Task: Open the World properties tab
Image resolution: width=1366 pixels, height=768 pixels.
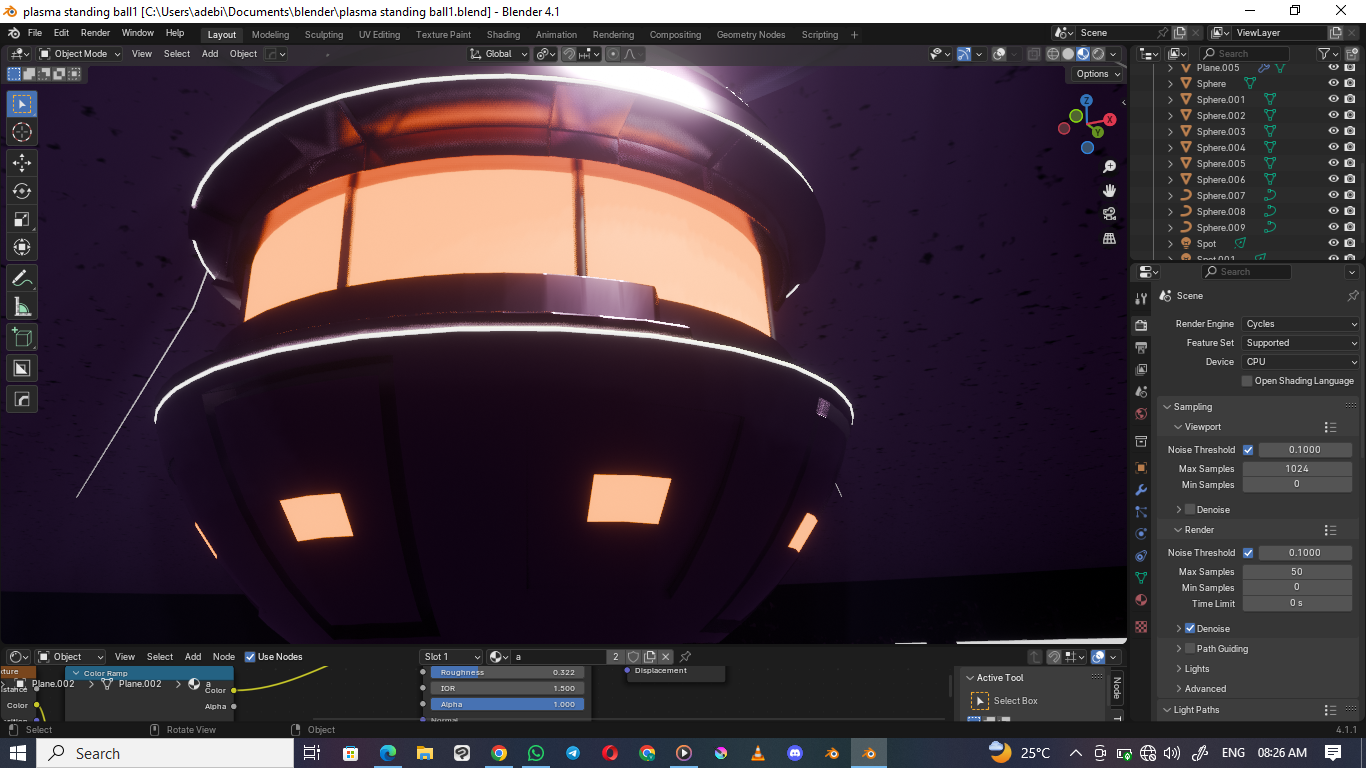Action: 1141,414
